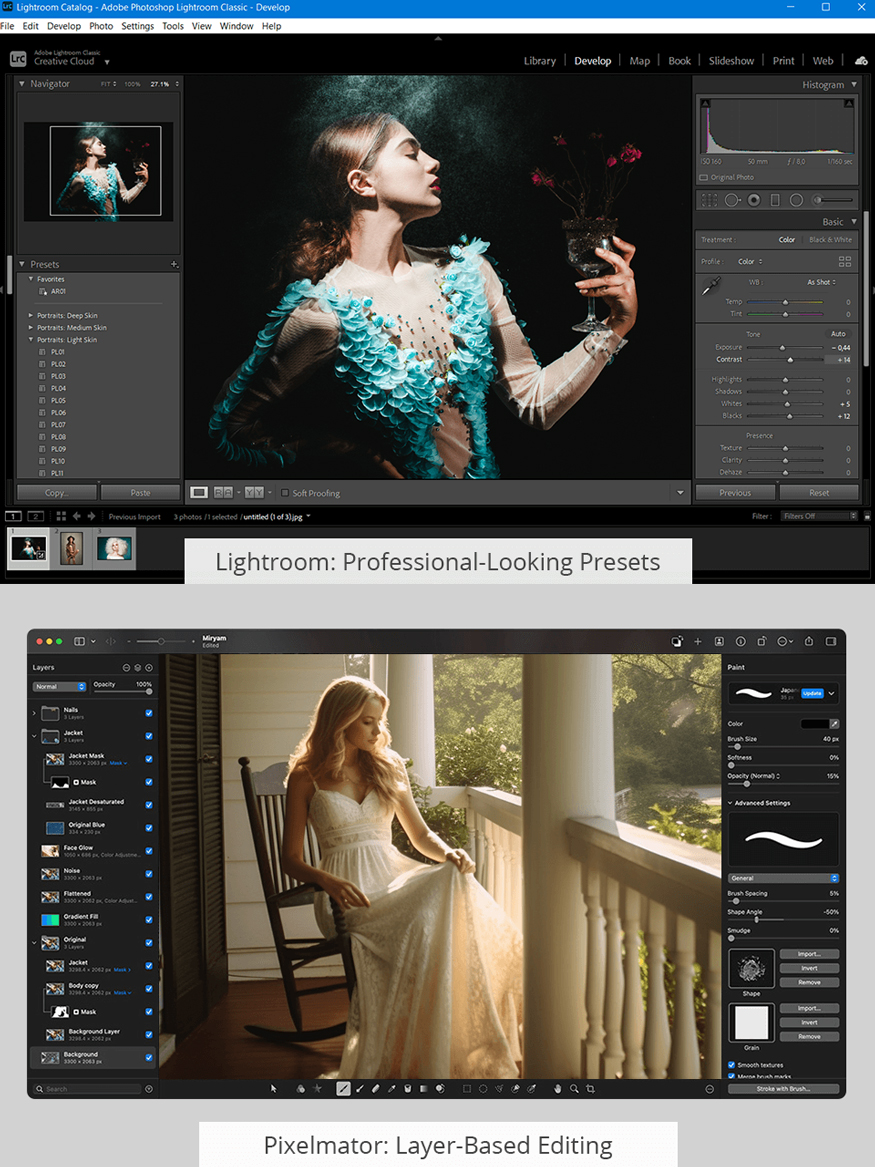
Task: Open the Develop menu
Action: [64, 26]
